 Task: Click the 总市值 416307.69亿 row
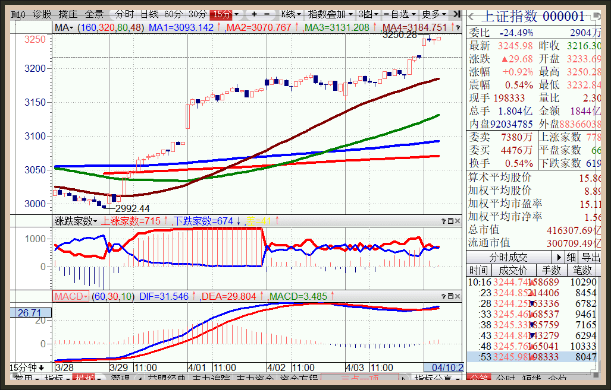[535, 230]
